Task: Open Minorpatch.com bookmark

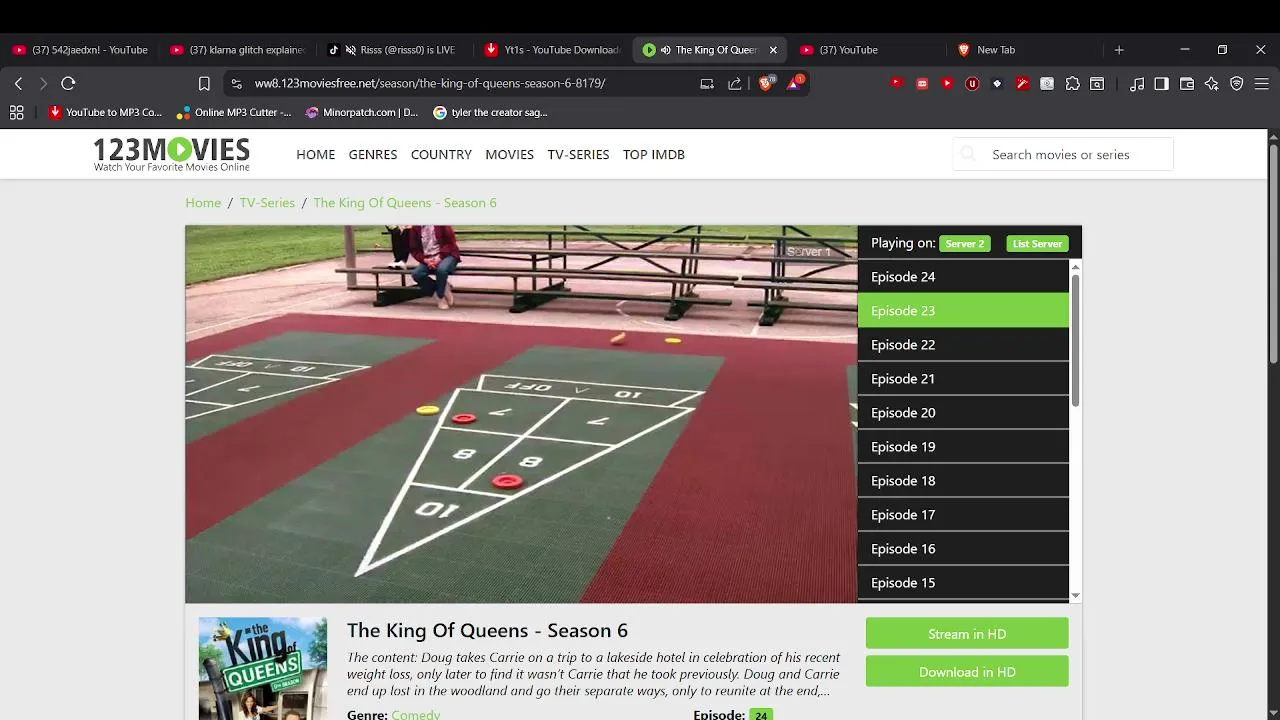Action: (362, 113)
